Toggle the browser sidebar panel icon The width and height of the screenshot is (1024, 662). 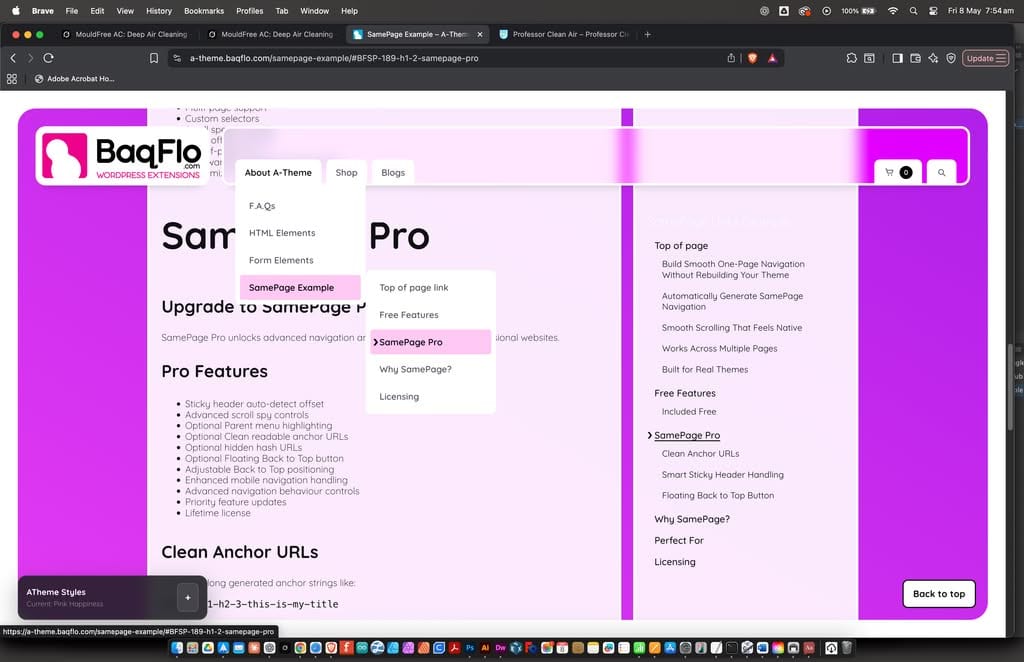(897, 58)
